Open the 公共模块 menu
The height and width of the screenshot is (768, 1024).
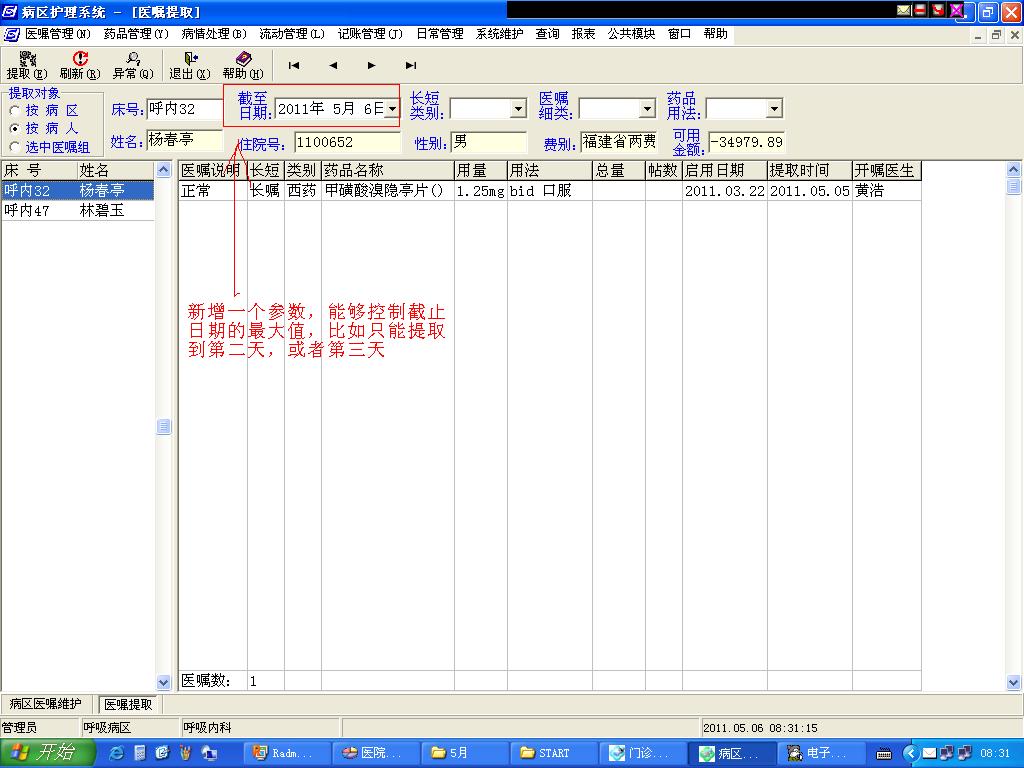click(631, 34)
